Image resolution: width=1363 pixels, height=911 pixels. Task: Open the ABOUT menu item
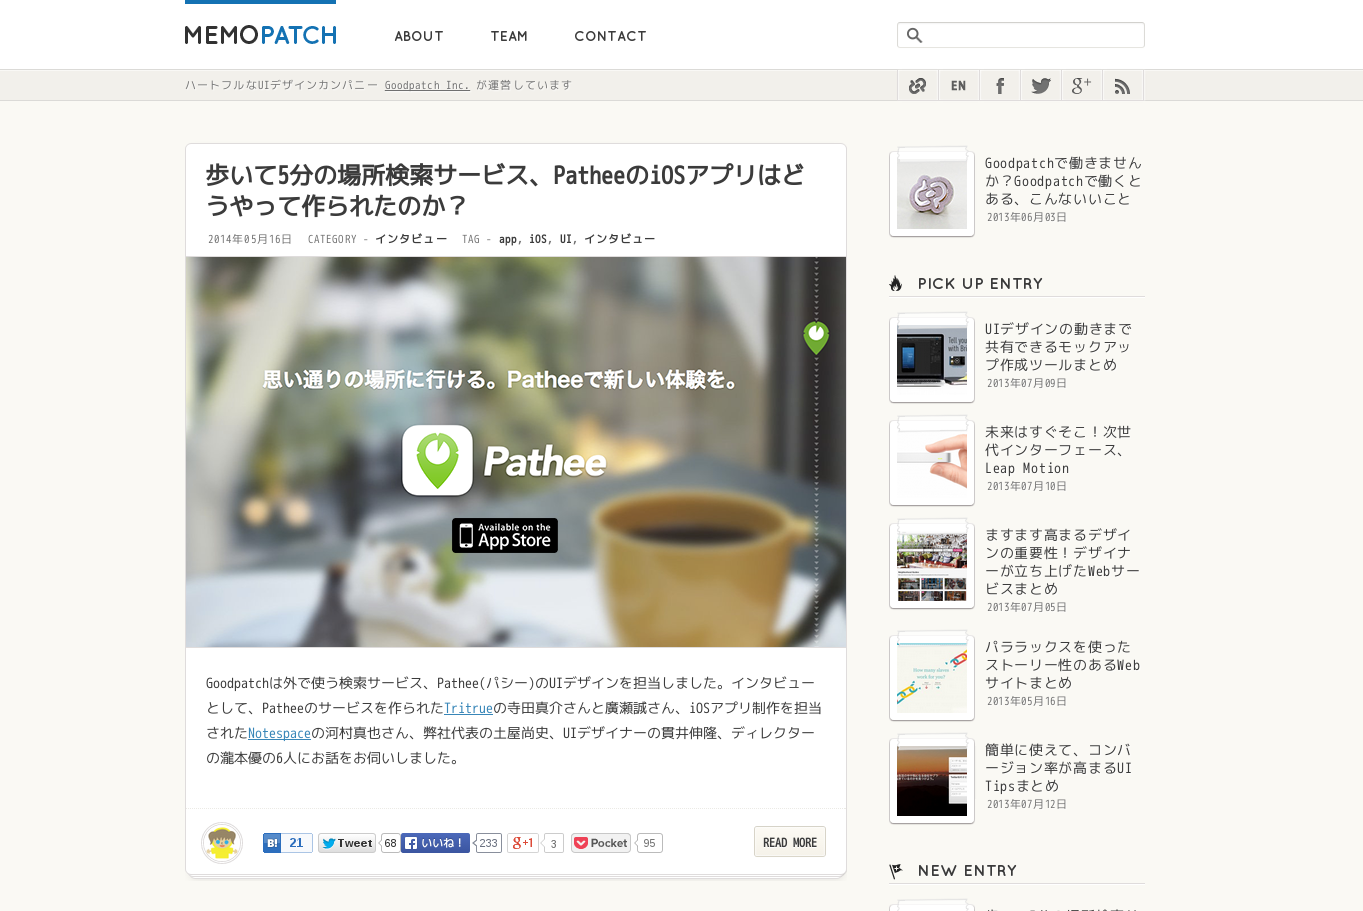tap(419, 36)
